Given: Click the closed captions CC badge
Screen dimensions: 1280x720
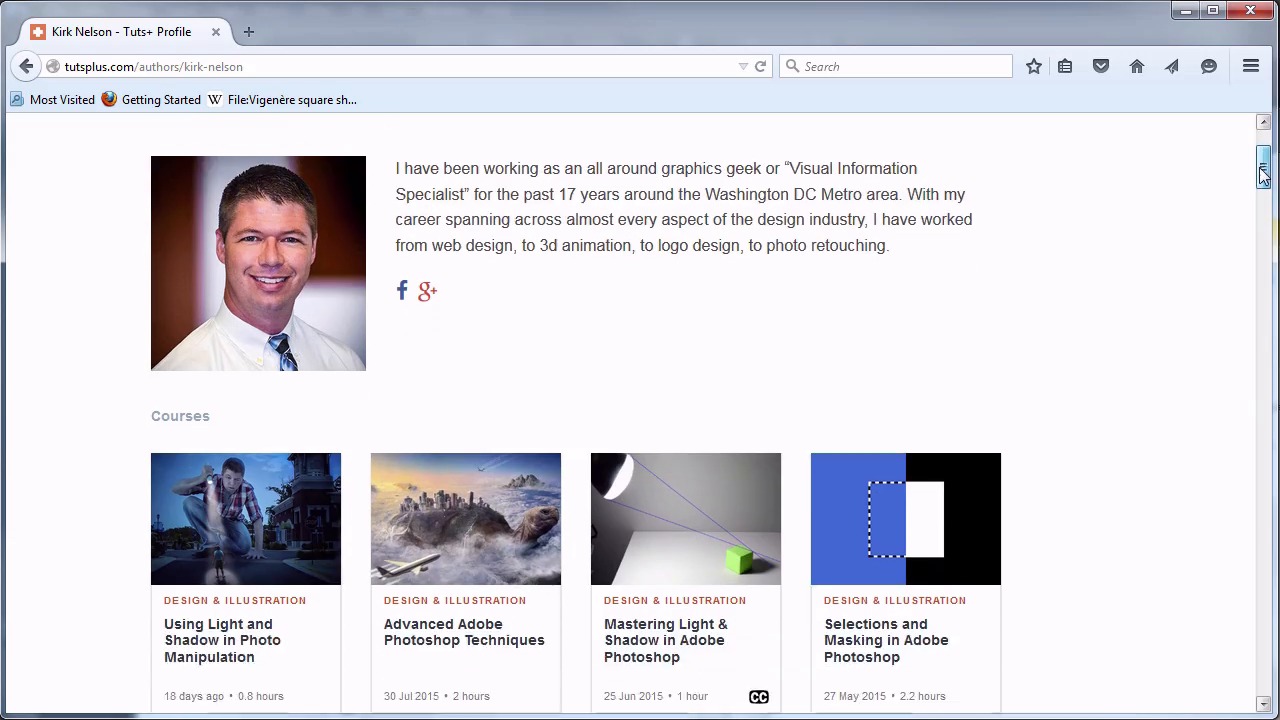Looking at the screenshot, I should point(759,697).
